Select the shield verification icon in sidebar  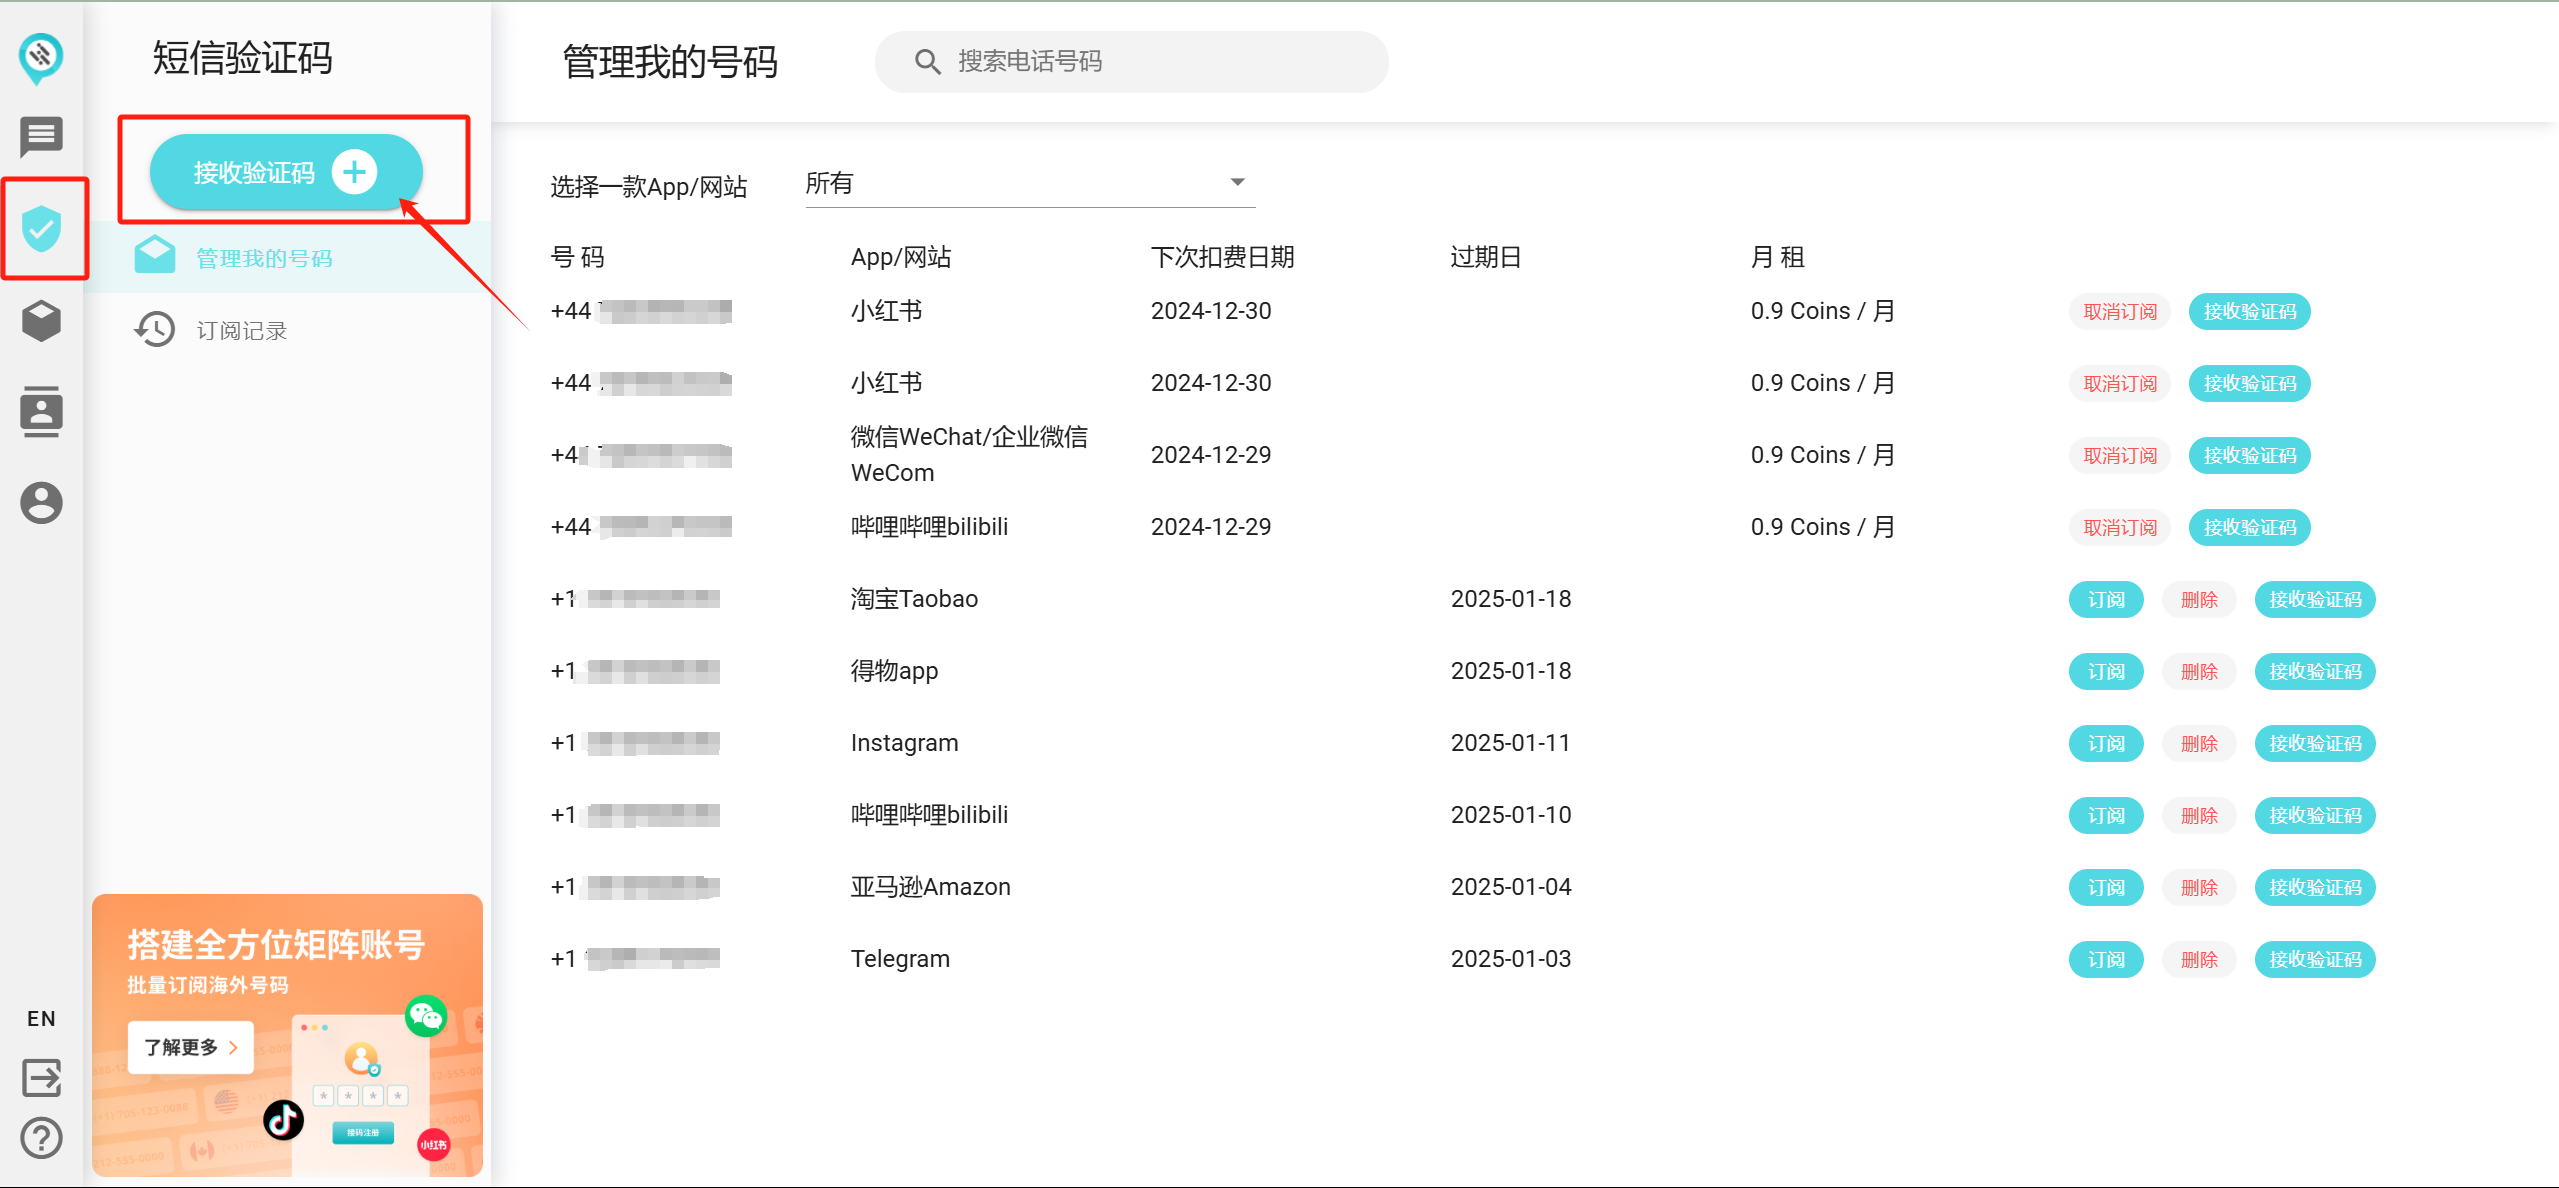coord(41,228)
